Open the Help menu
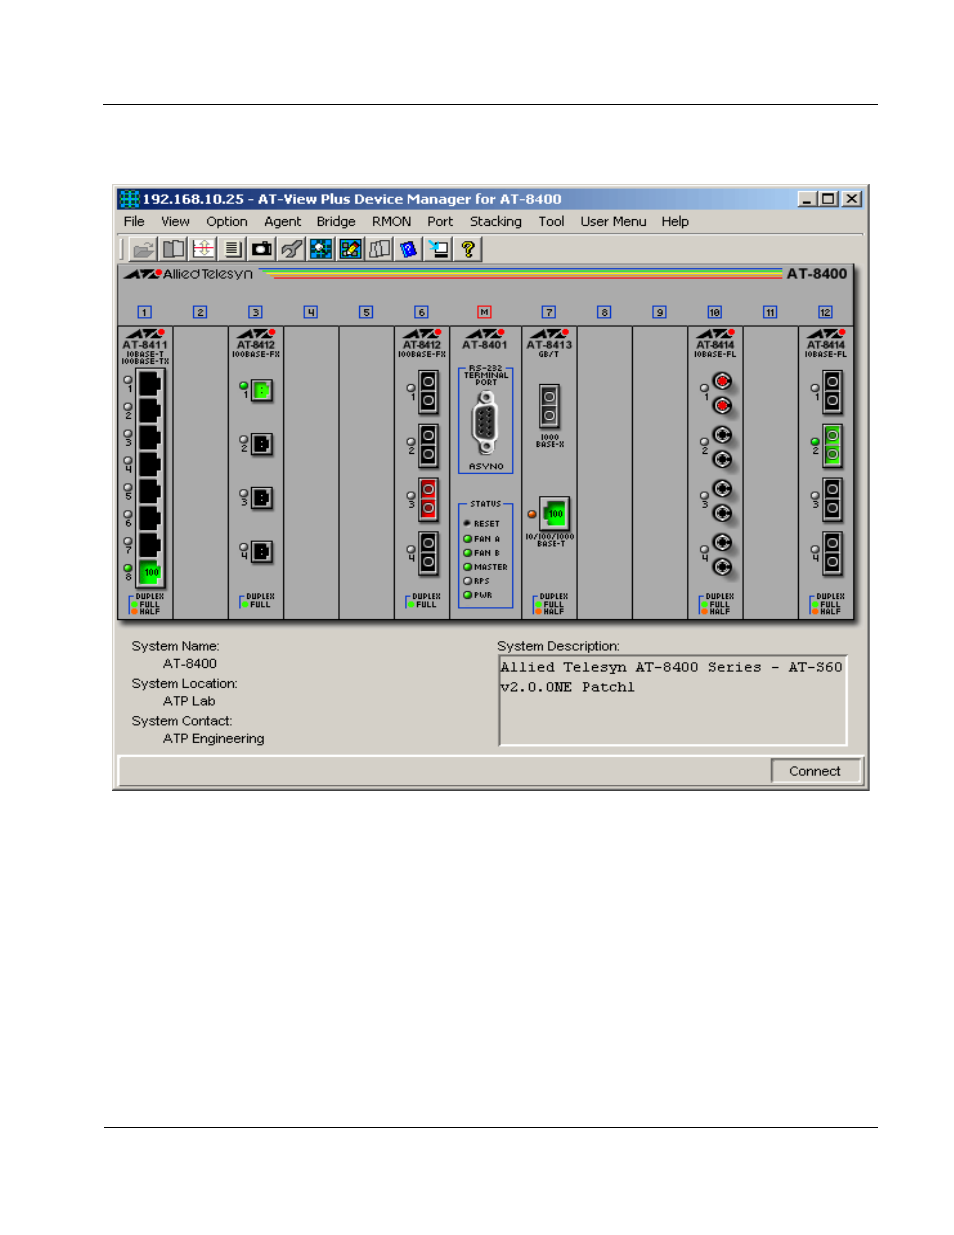The width and height of the screenshot is (954, 1235). [675, 222]
